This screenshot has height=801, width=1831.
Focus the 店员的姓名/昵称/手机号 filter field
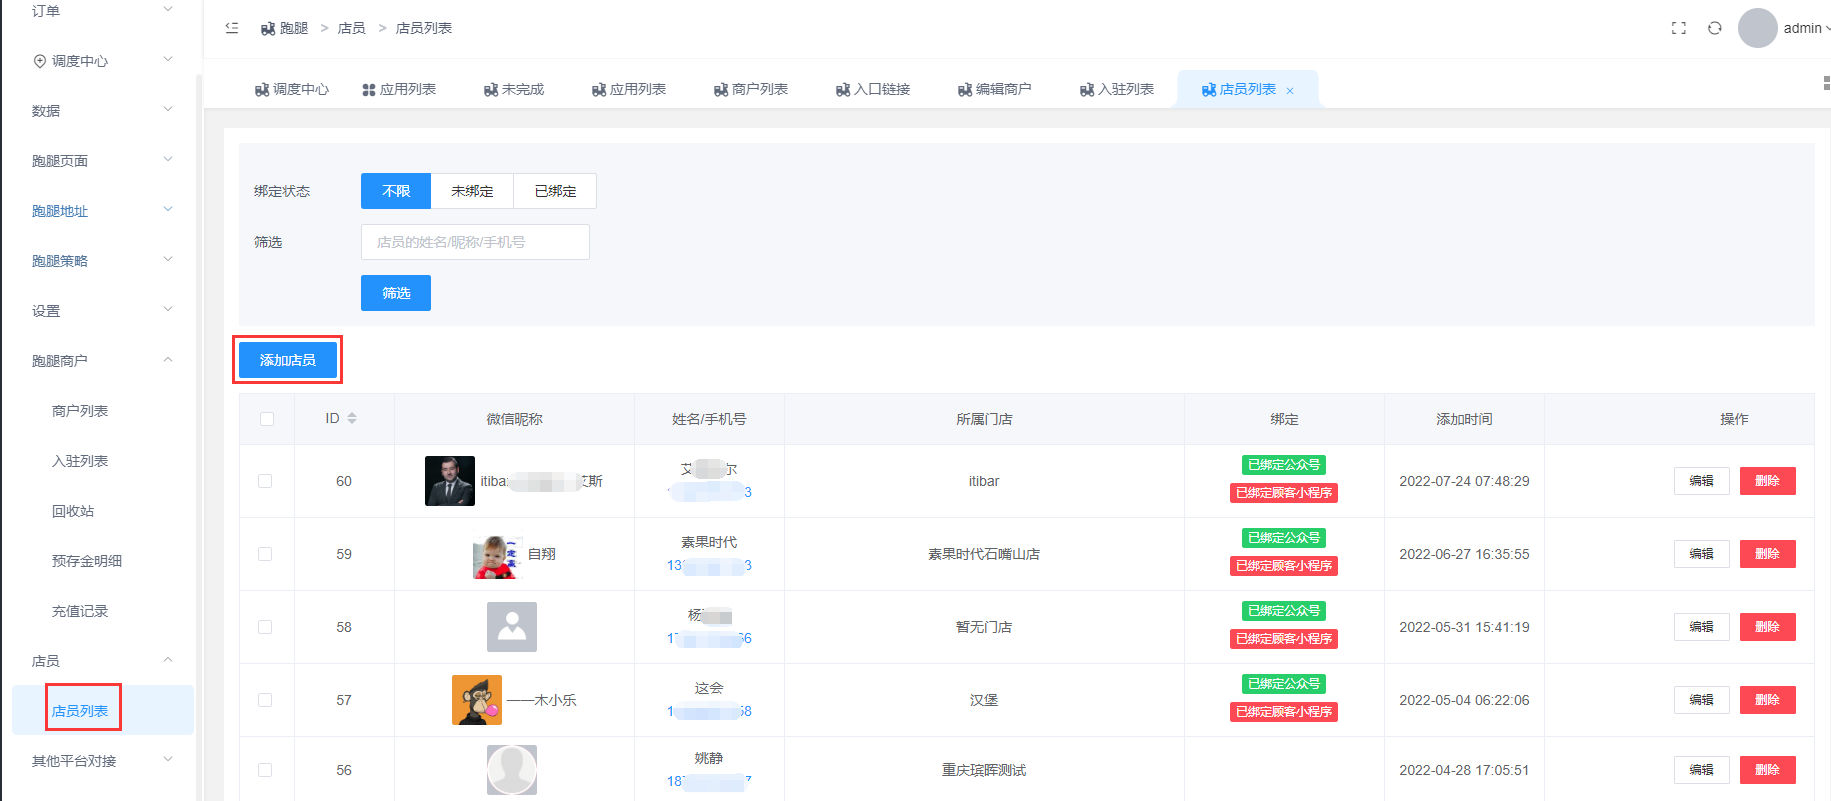[x=475, y=242]
